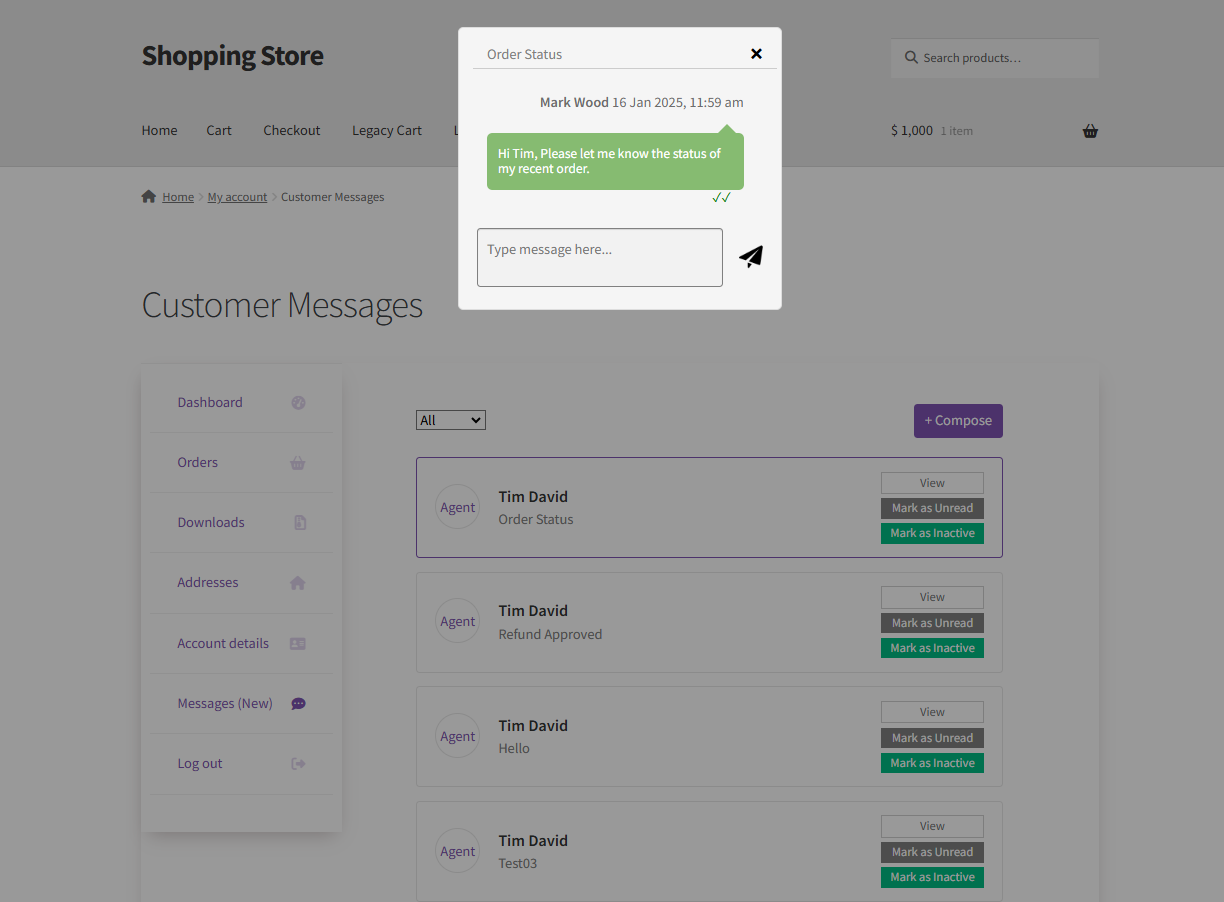Click the Log out arrow icon
Image resolution: width=1224 pixels, height=902 pixels.
click(298, 764)
